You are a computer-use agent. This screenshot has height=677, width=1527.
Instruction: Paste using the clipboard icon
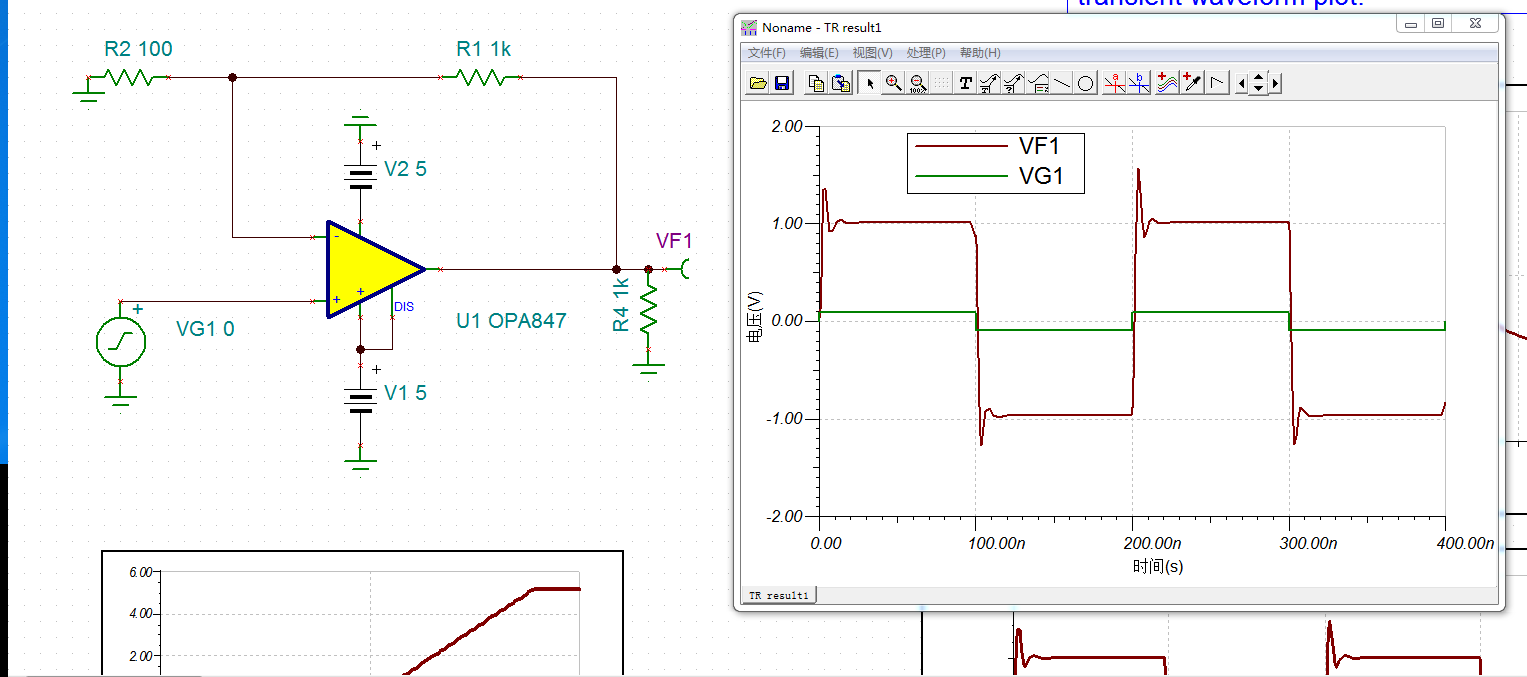click(x=841, y=83)
